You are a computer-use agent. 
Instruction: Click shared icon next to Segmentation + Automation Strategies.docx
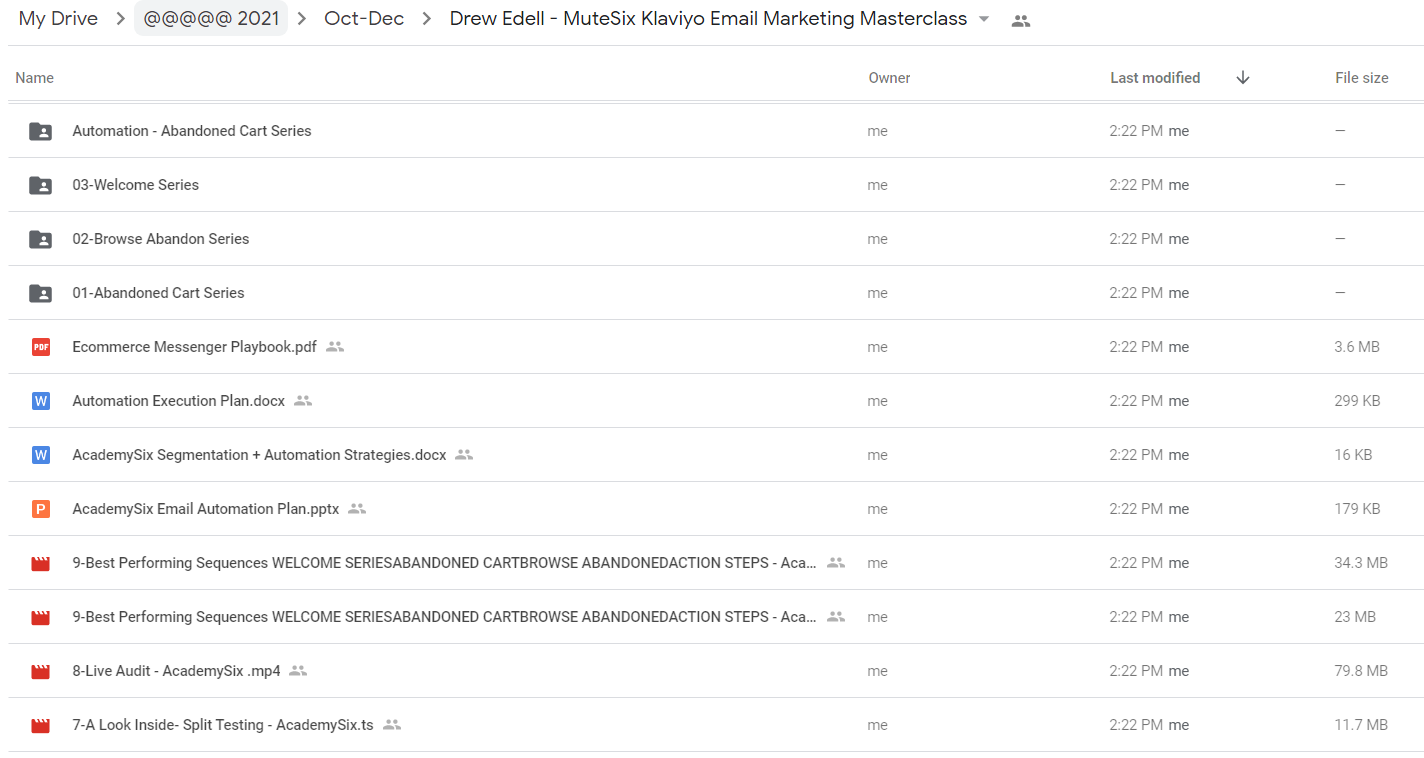coord(464,455)
